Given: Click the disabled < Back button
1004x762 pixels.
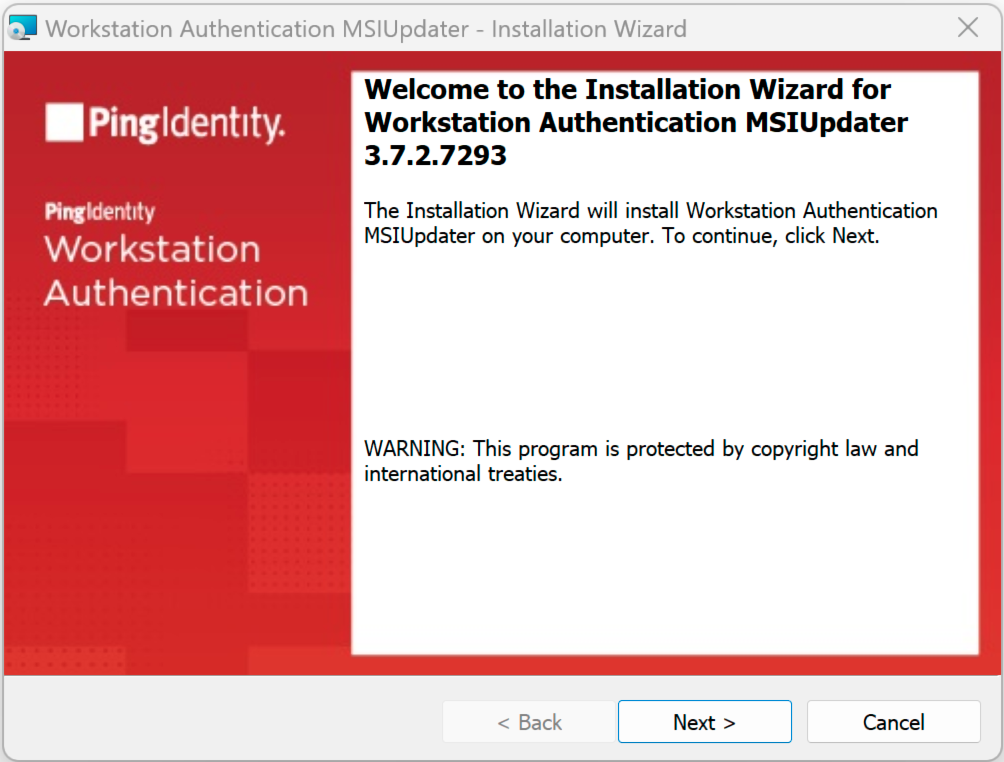Looking at the screenshot, I should click(x=529, y=722).
